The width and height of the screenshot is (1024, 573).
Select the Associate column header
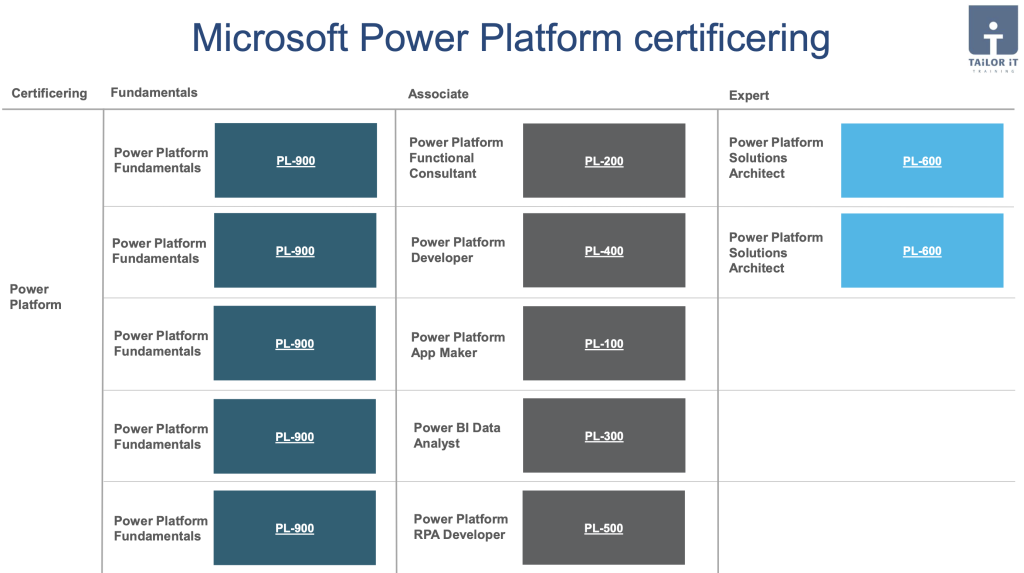point(438,94)
